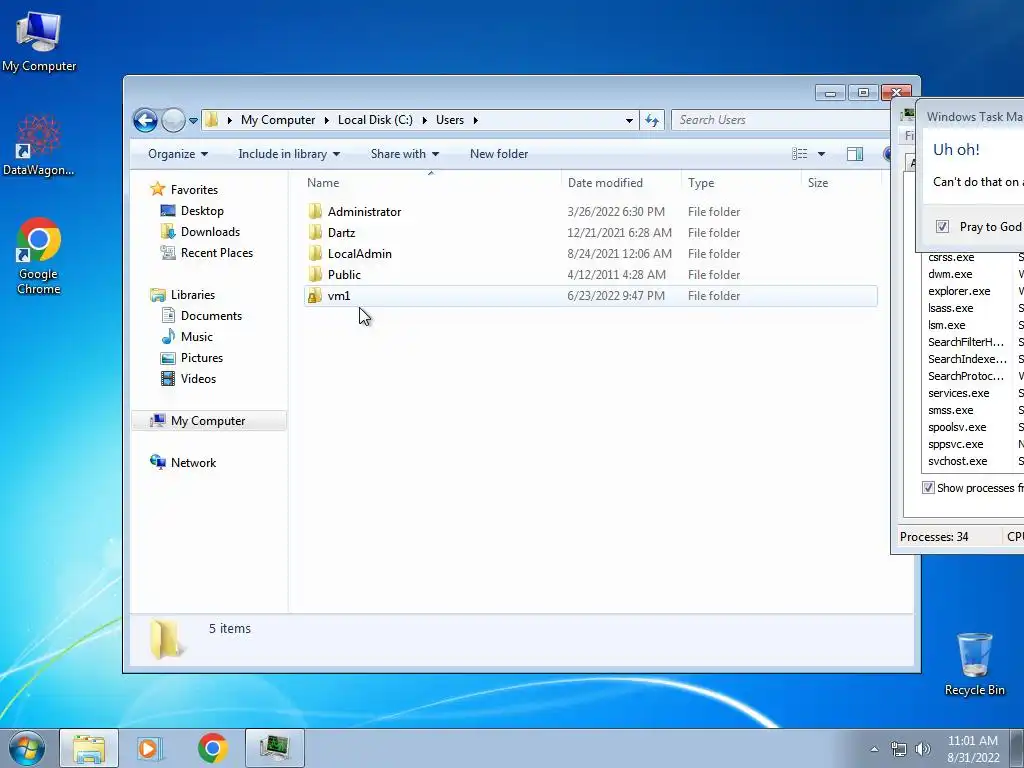1024x768 pixels.
Task: Open the Documents library
Action: coord(211,315)
